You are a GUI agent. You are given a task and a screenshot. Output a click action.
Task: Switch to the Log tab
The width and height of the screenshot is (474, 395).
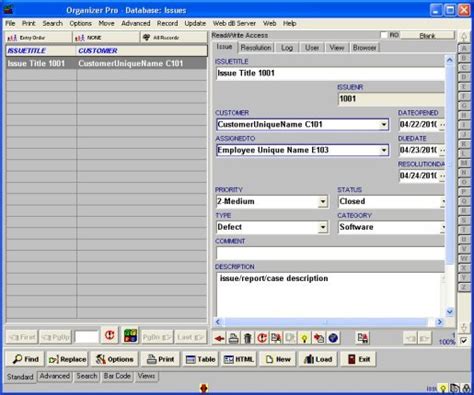287,48
